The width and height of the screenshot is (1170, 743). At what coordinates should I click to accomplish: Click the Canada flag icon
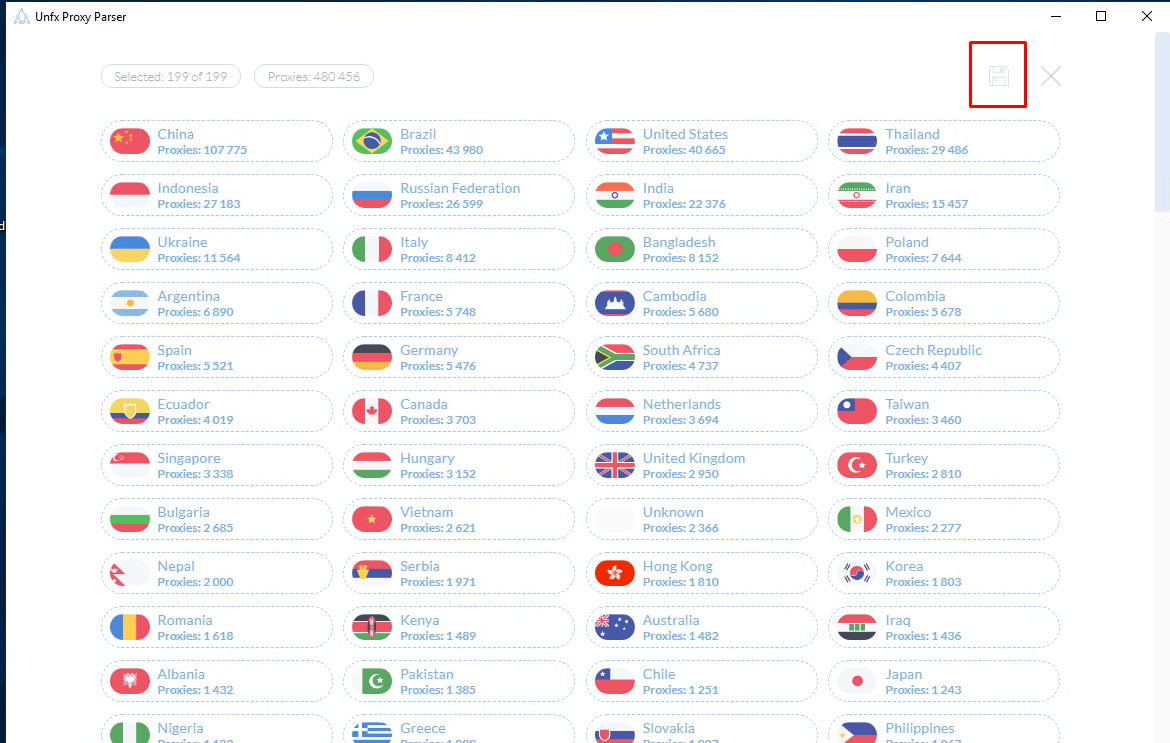(x=372, y=411)
